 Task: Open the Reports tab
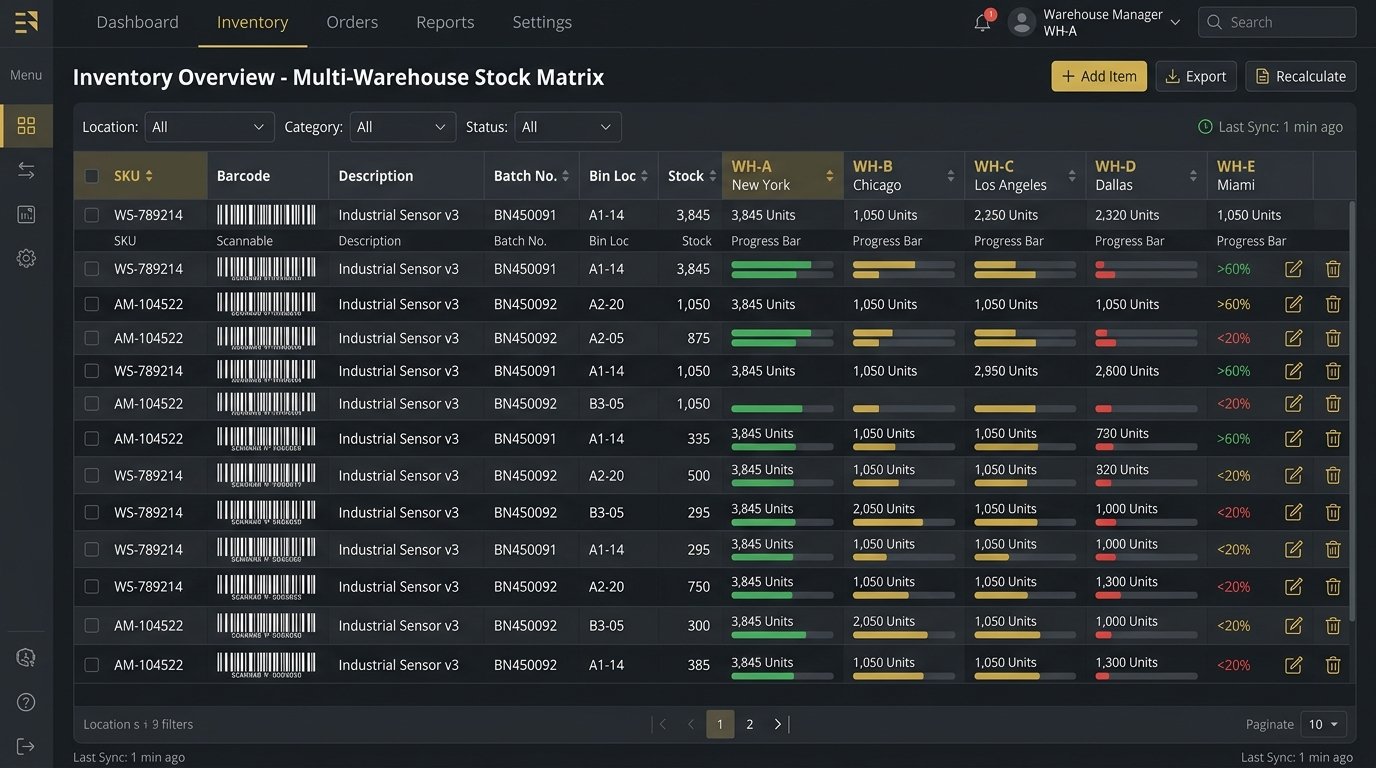[445, 22]
